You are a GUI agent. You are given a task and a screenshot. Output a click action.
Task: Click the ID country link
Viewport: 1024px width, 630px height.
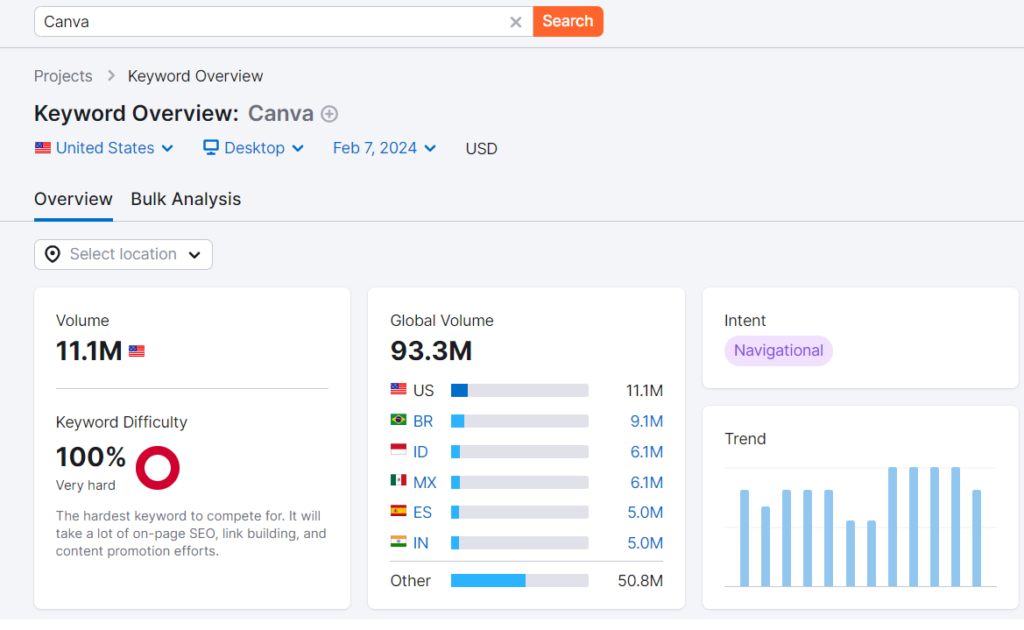coord(421,452)
